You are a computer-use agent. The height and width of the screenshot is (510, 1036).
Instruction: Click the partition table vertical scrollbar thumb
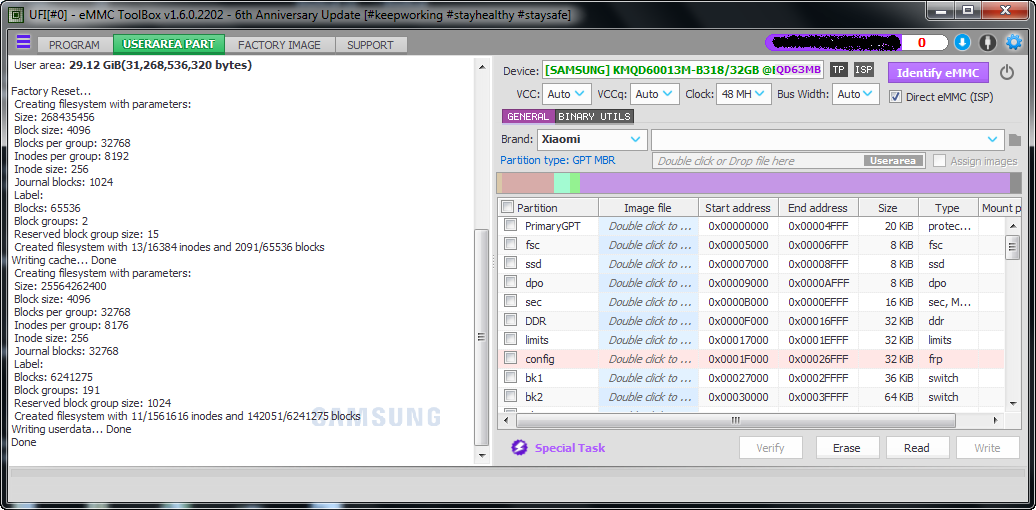(1011, 246)
